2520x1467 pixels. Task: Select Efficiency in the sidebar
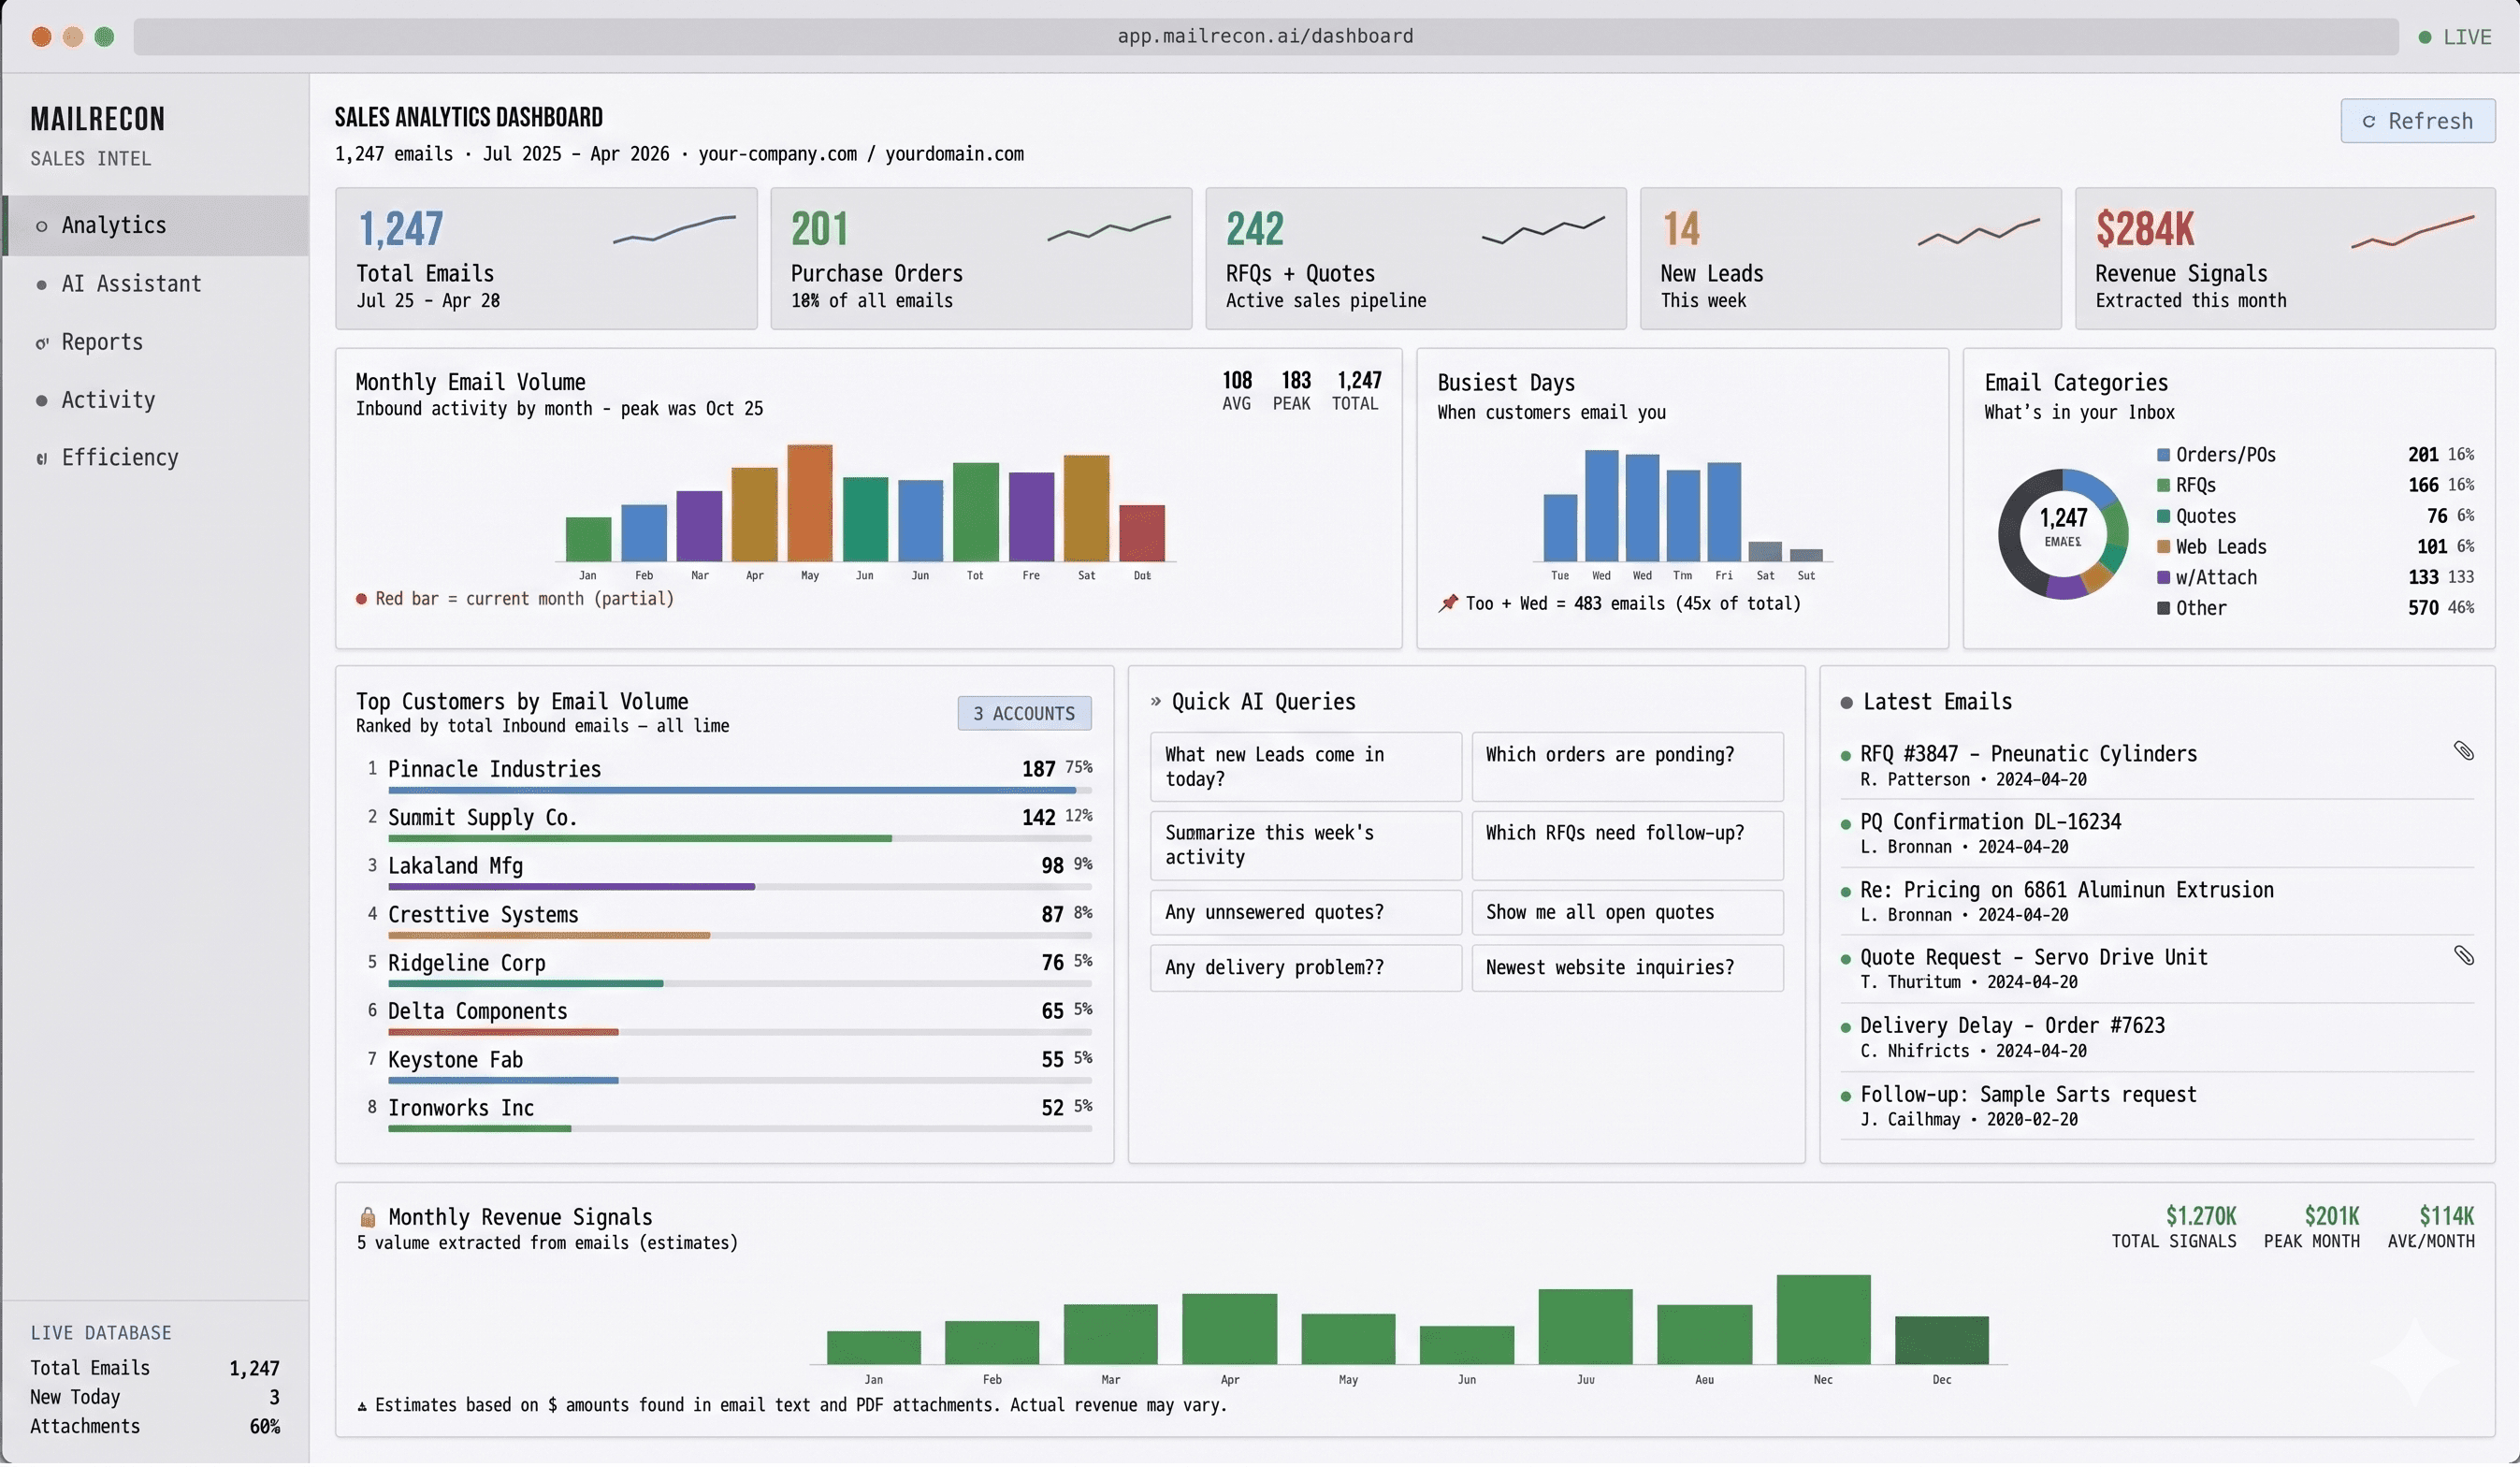(156, 458)
